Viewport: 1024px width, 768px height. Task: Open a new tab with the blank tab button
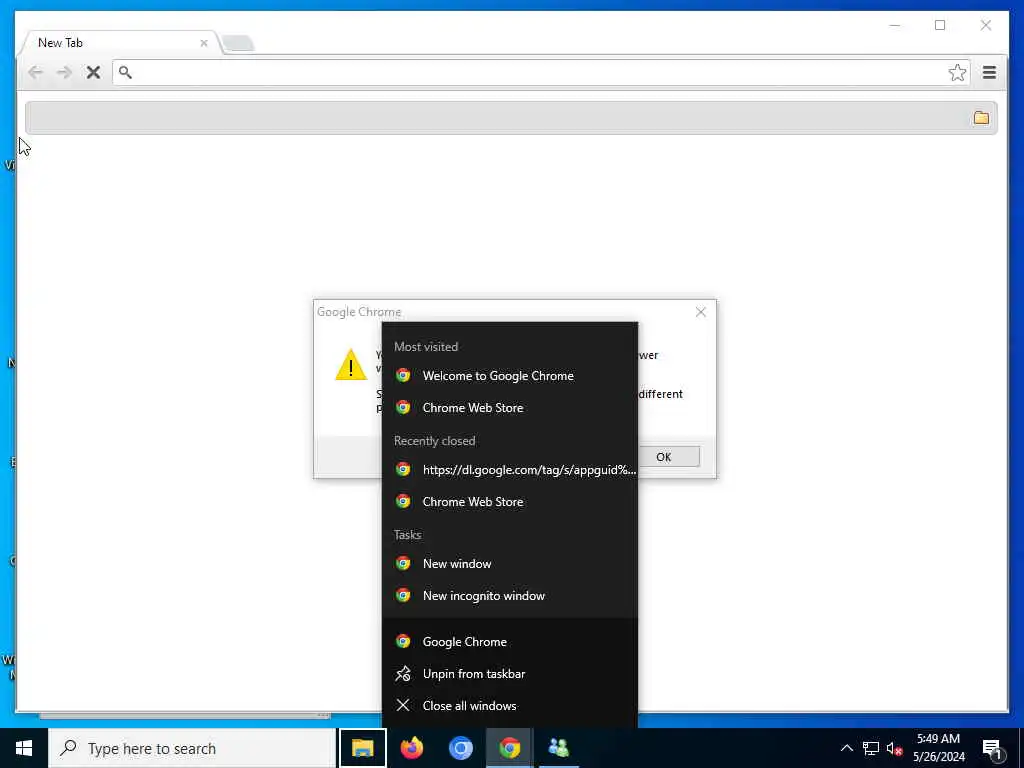238,44
